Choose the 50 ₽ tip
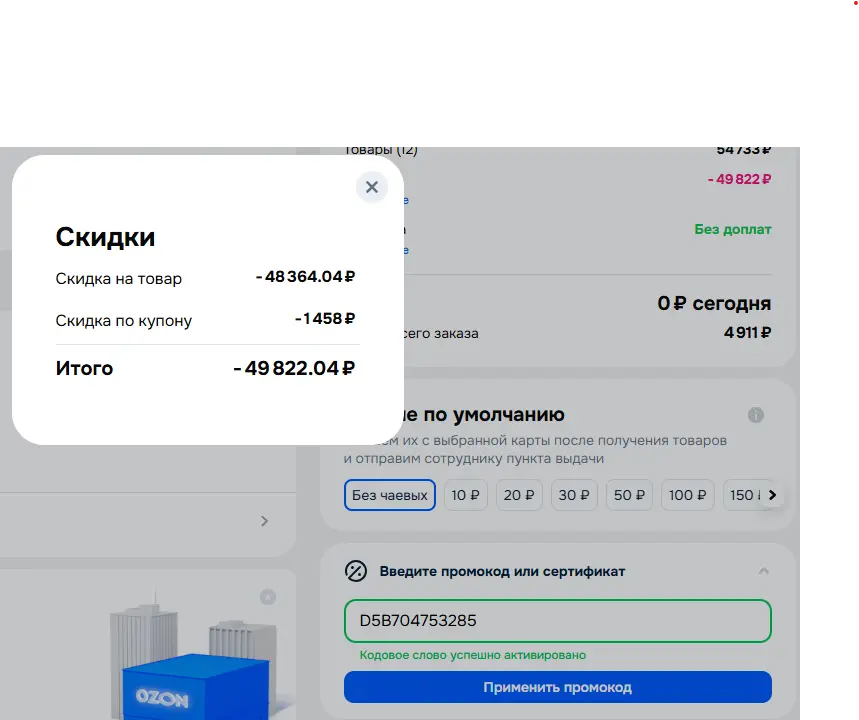859x720 pixels. (629, 495)
